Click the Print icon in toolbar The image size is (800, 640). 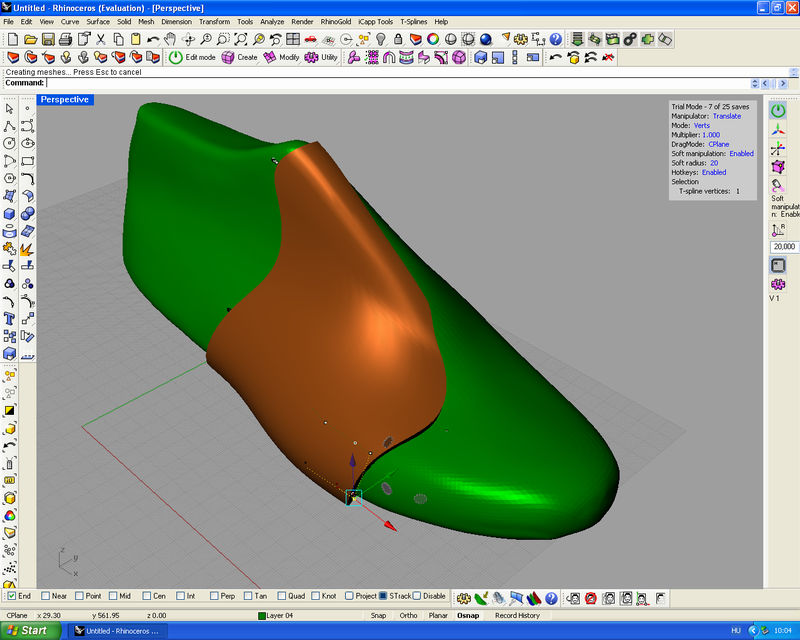[64, 39]
